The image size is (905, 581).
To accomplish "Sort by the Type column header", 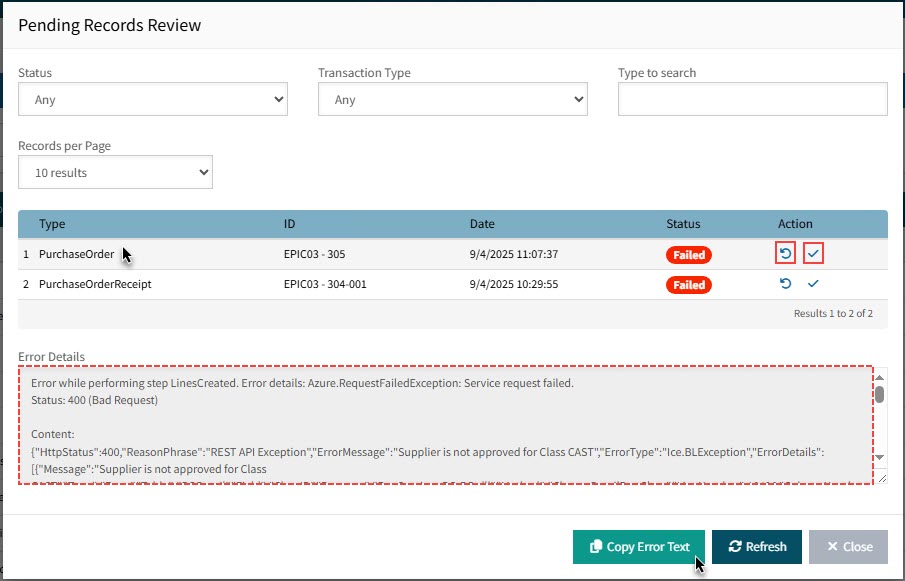I will [52, 224].
